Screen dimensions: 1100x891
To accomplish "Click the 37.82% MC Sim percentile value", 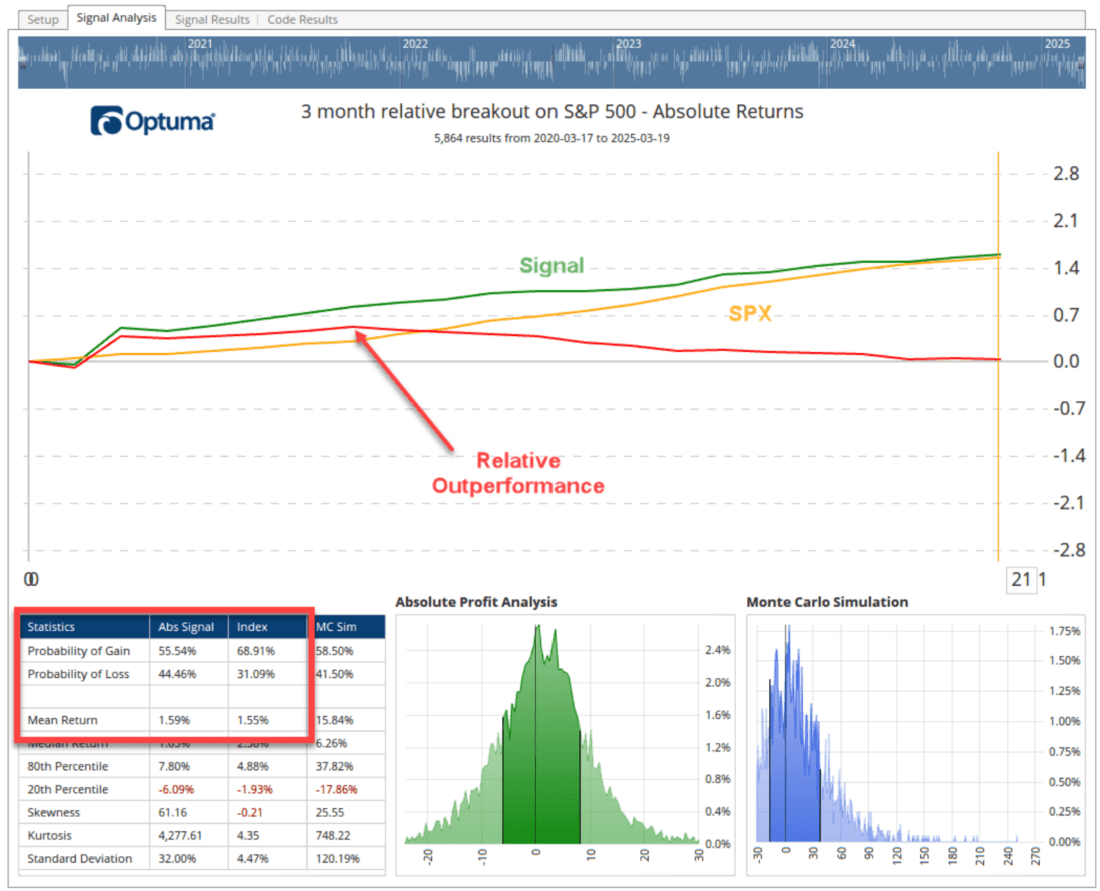I will [335, 766].
